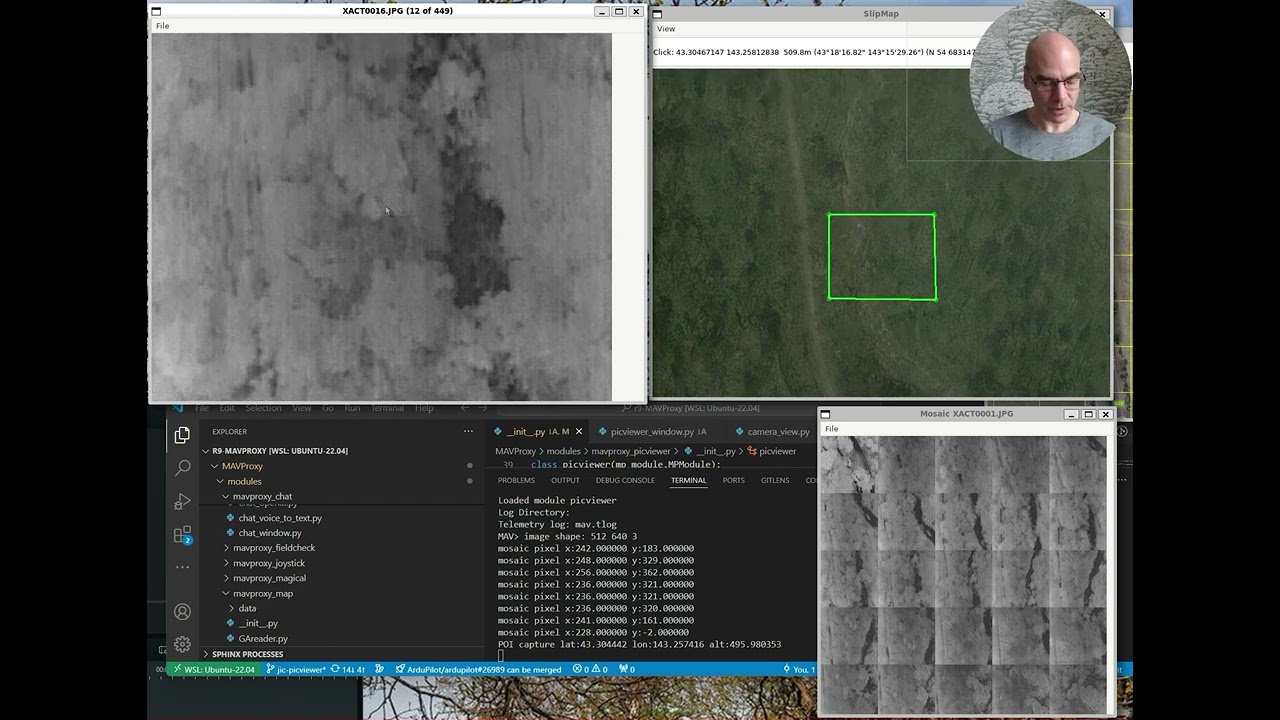Open the Extensions view with badge 2
The height and width of the screenshot is (720, 1280).
coord(182,535)
